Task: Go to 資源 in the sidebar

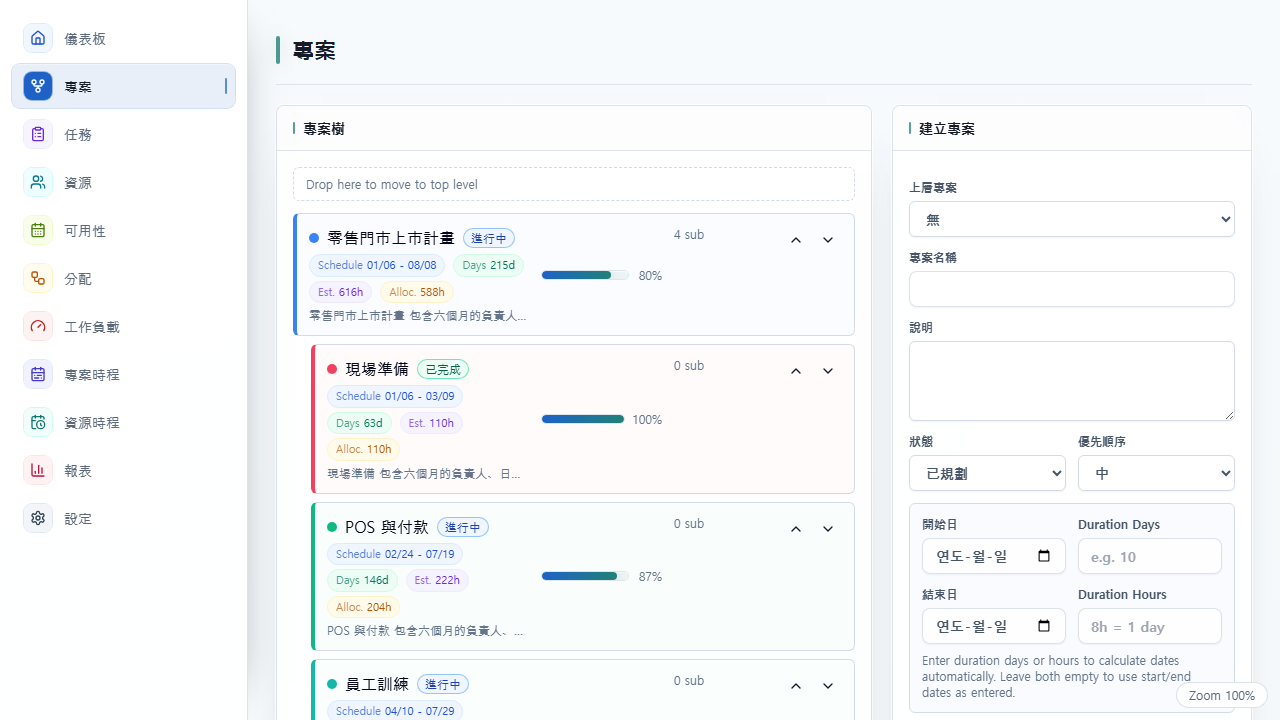Action: (x=124, y=182)
